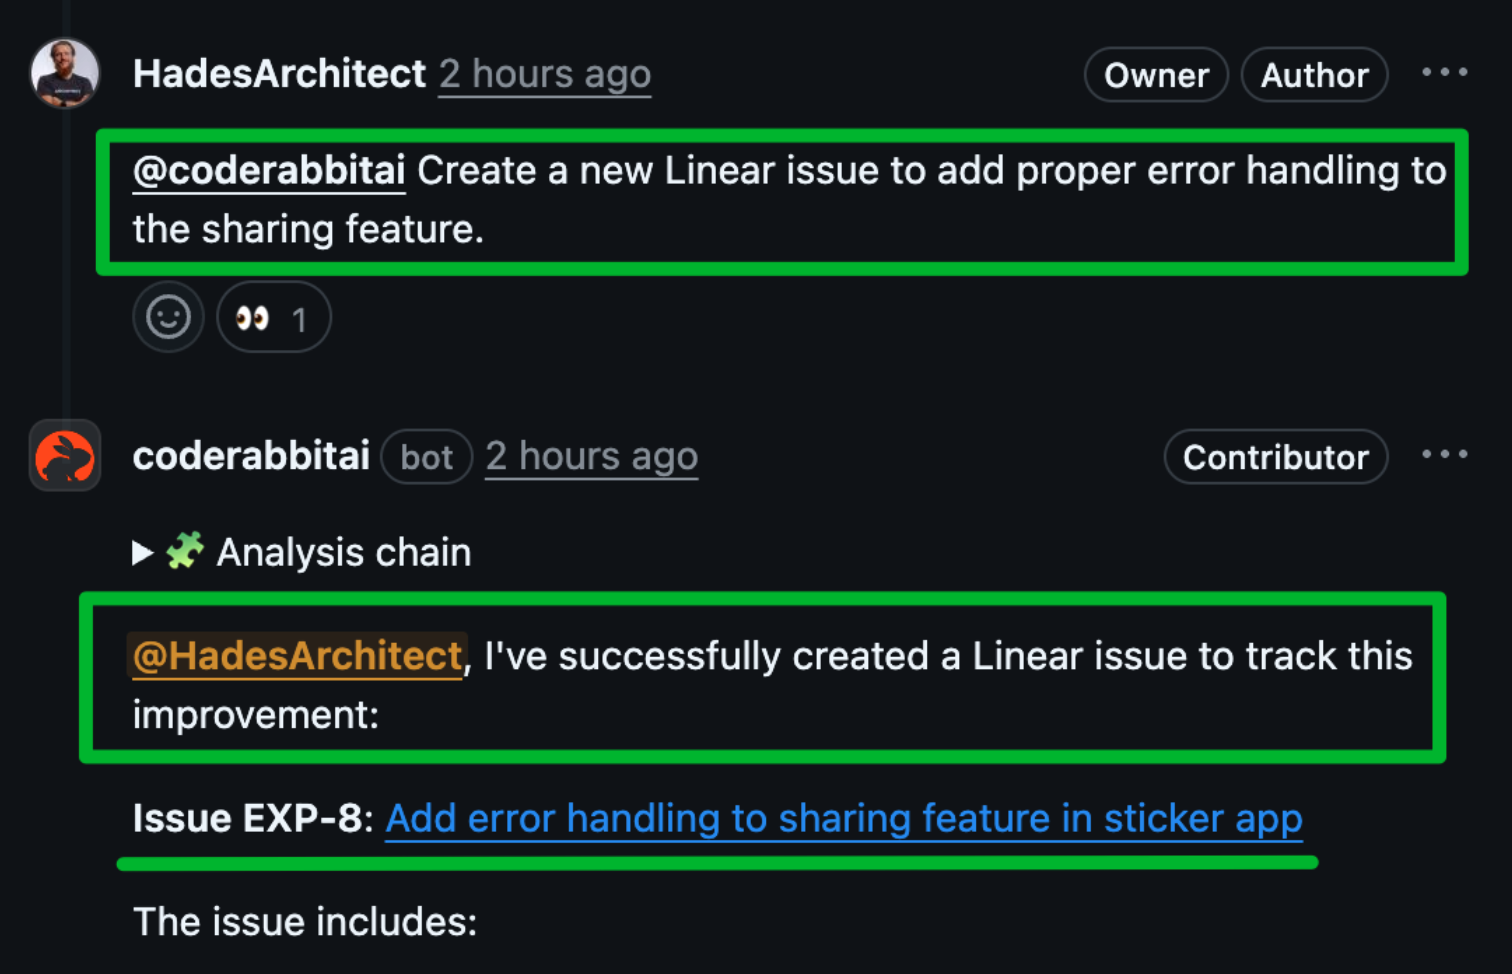Viewport: 1512px width, 974px height.
Task: Click the Contributor badge
Action: [x=1275, y=457]
